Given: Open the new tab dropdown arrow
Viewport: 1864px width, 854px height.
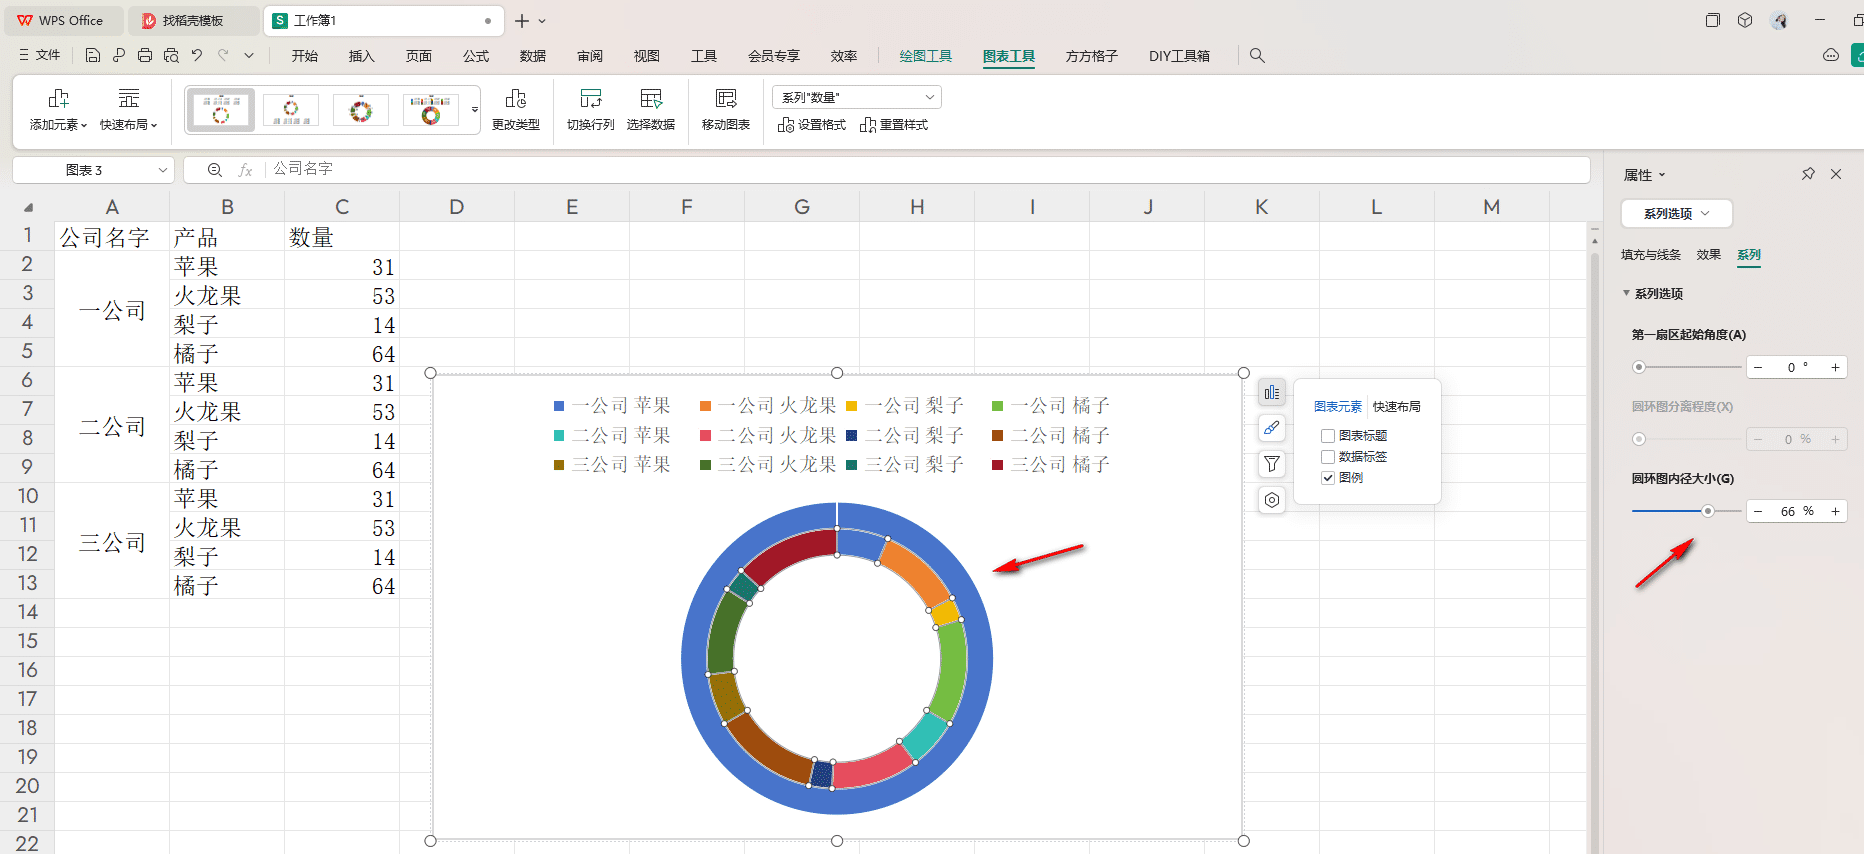Looking at the screenshot, I should tap(542, 21).
